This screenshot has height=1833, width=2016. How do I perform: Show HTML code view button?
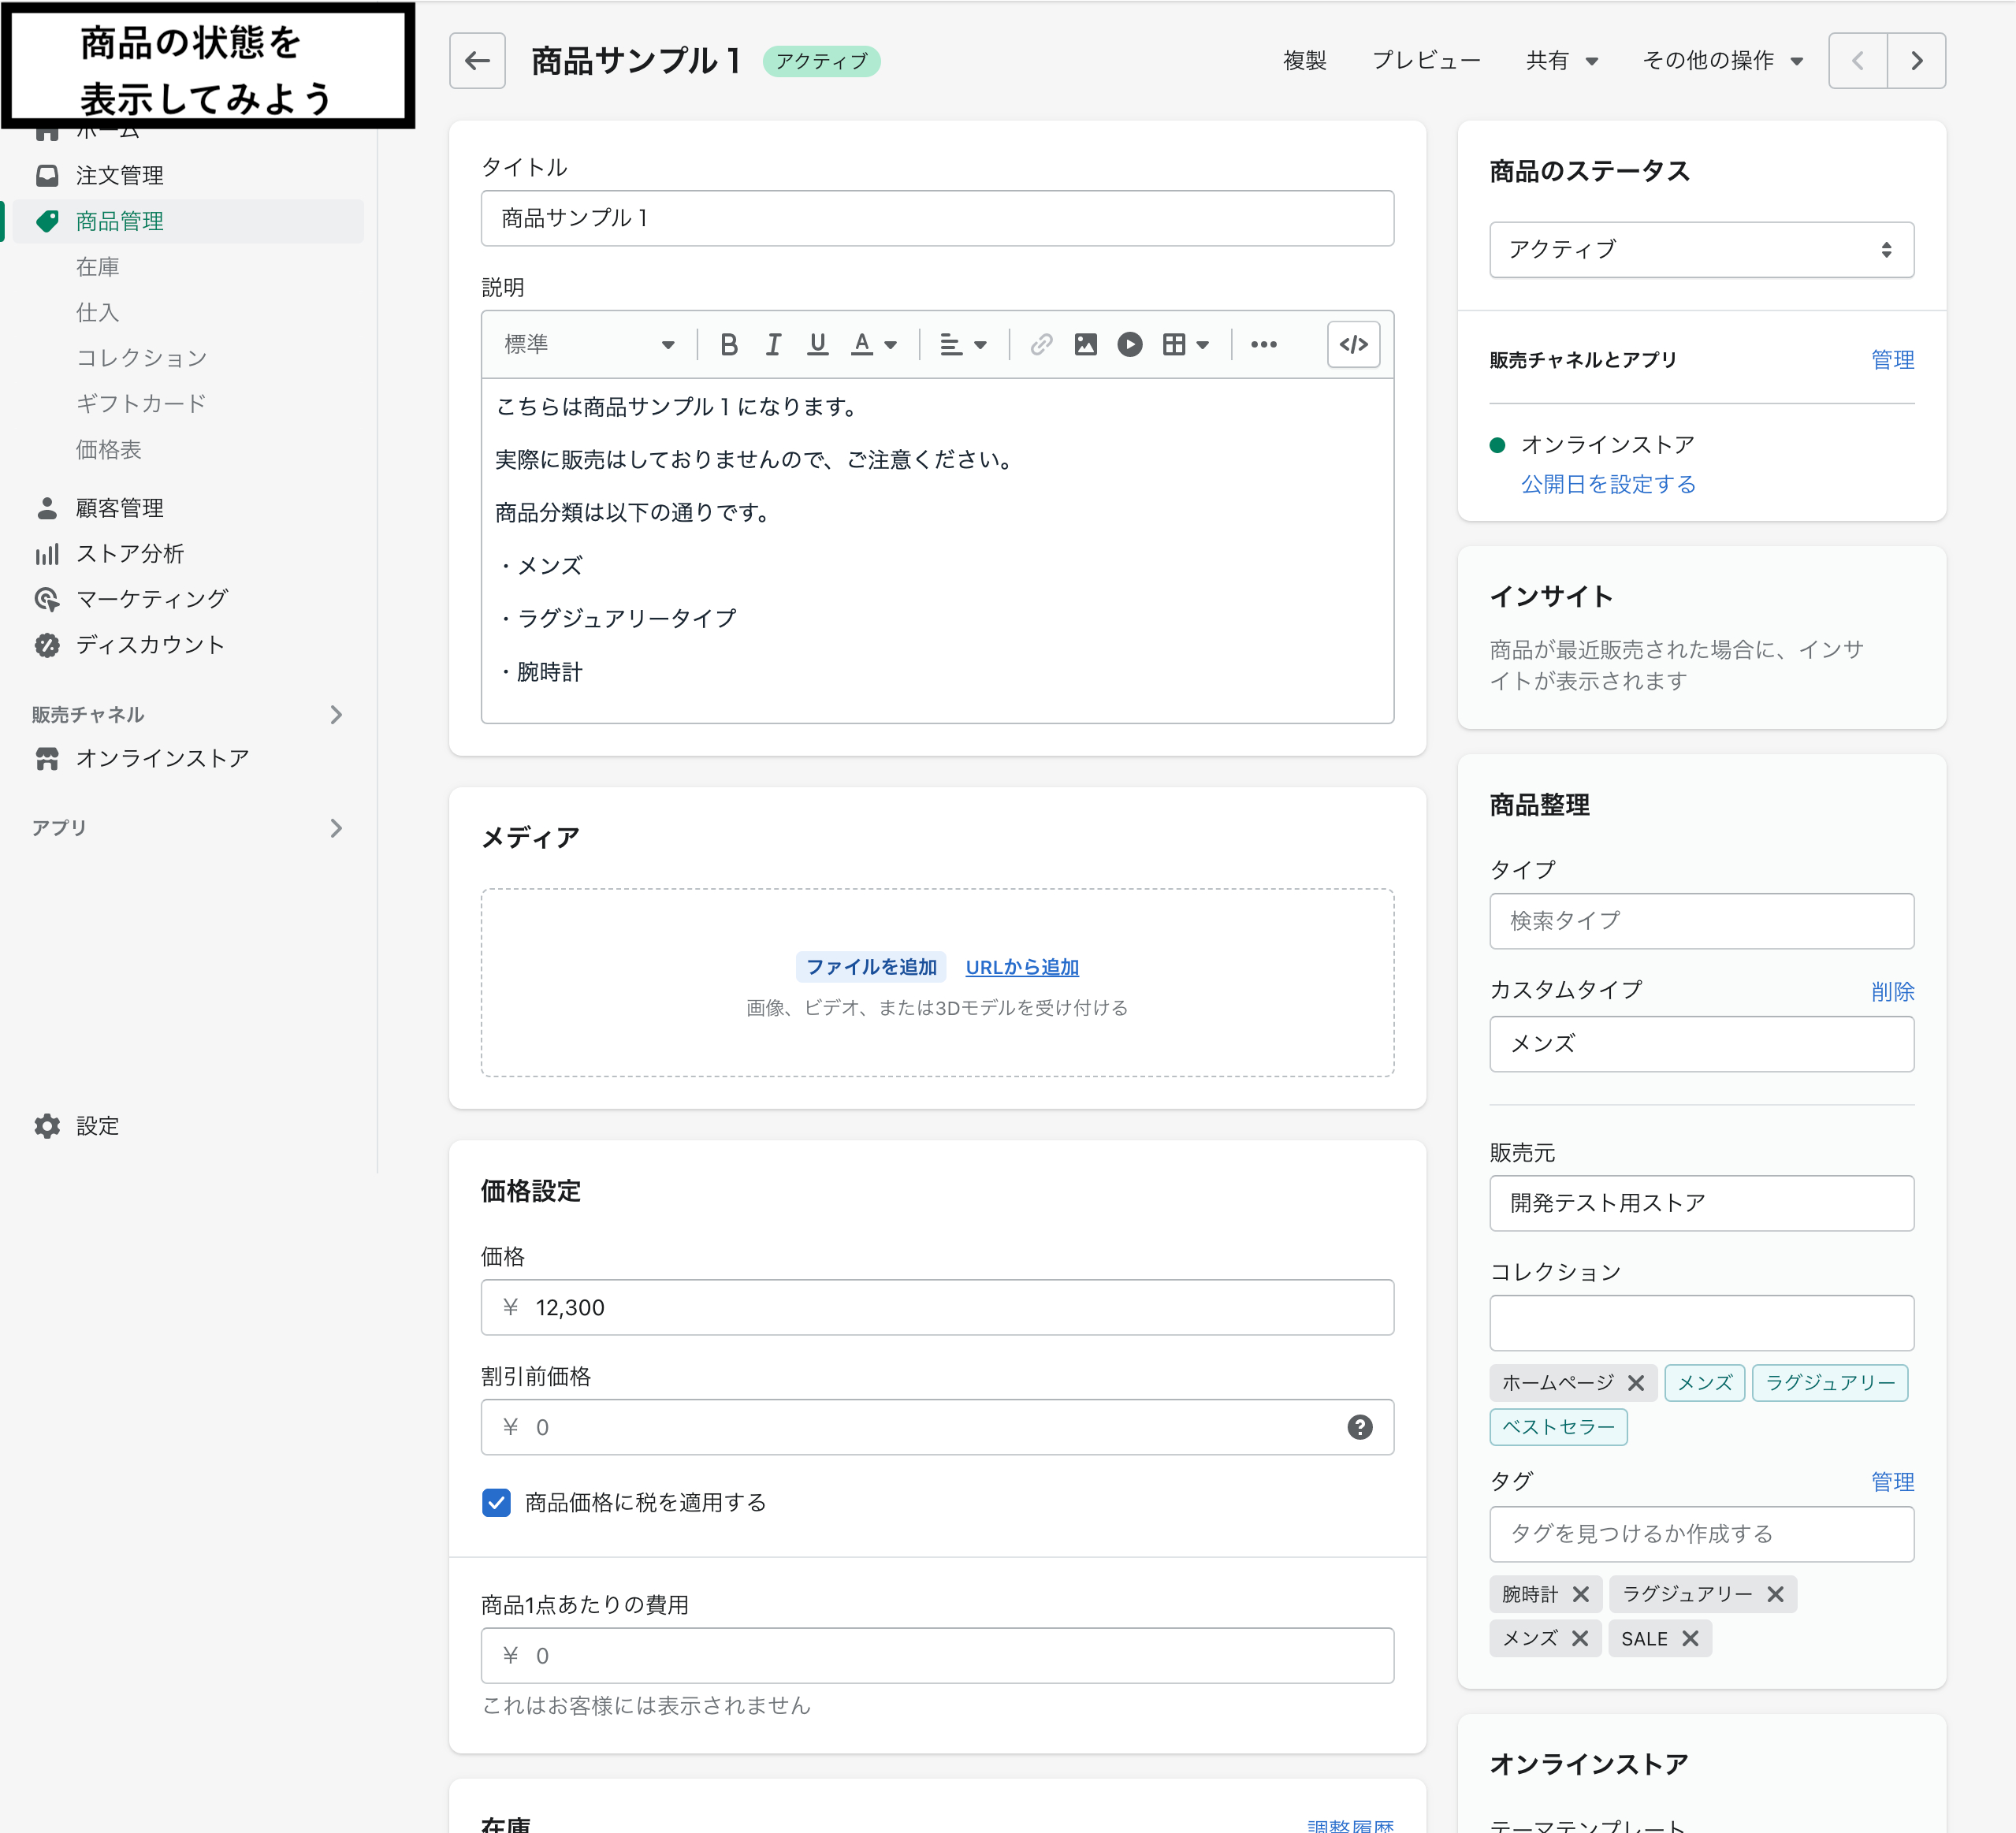click(1353, 345)
